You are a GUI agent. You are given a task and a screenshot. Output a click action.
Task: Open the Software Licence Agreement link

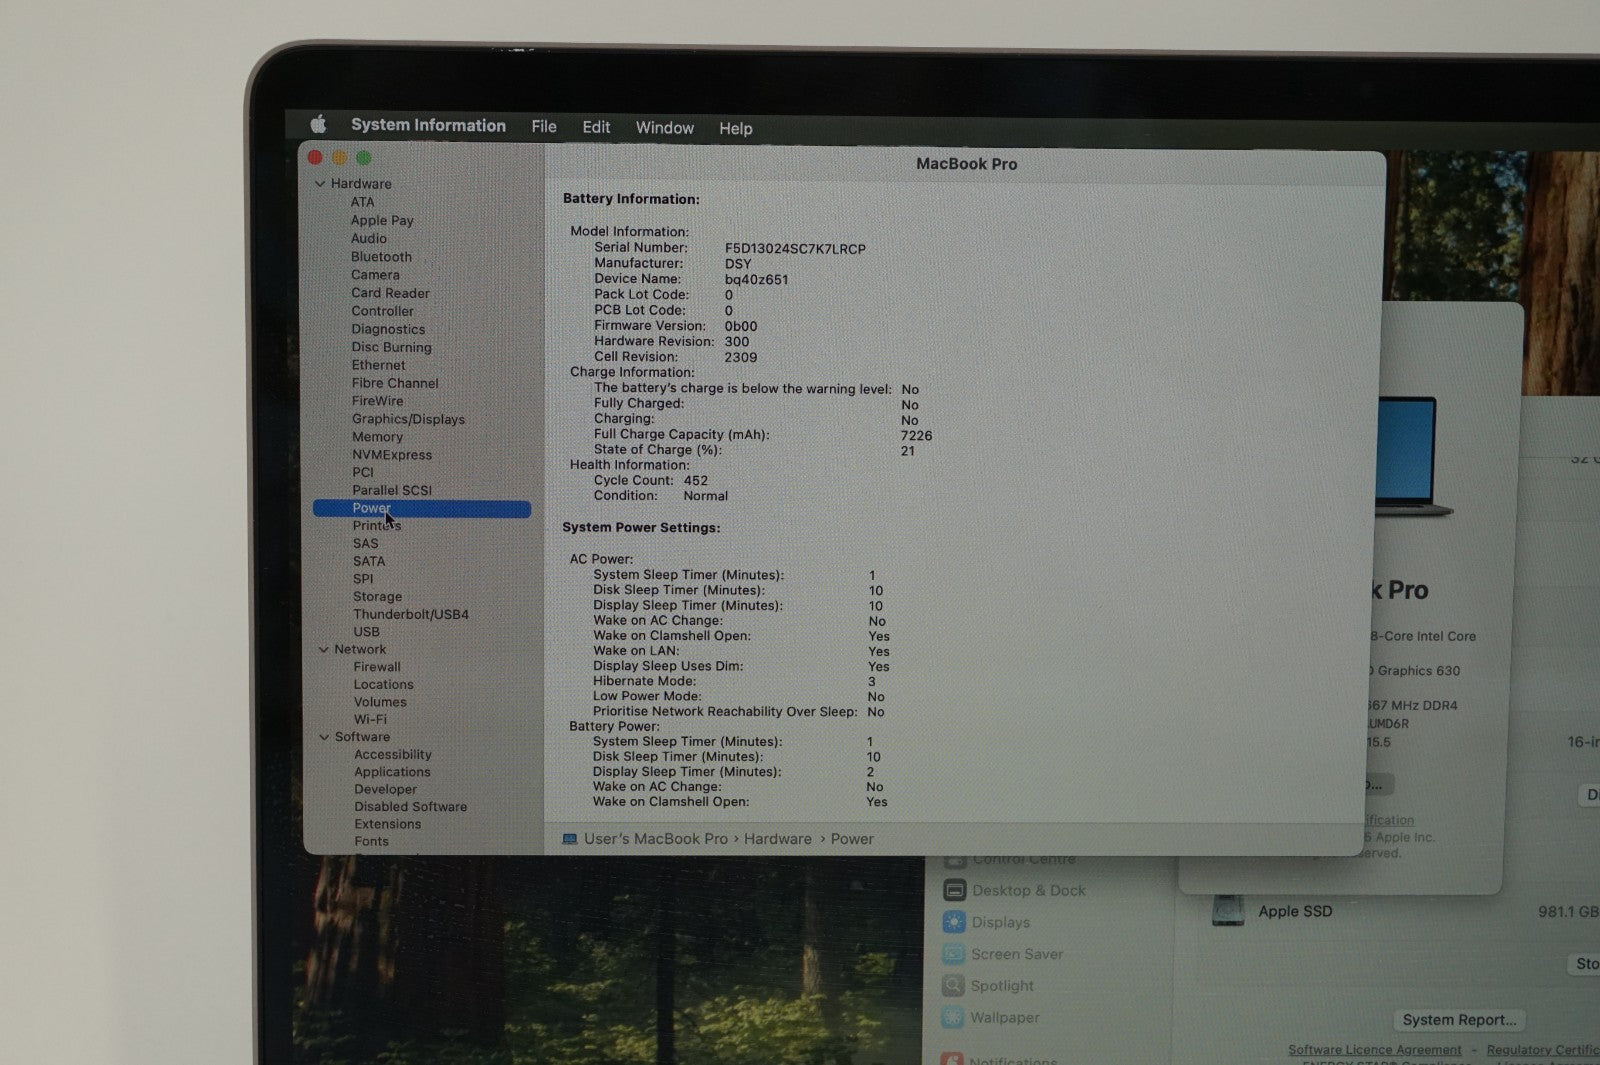pyautogui.click(x=1374, y=1050)
